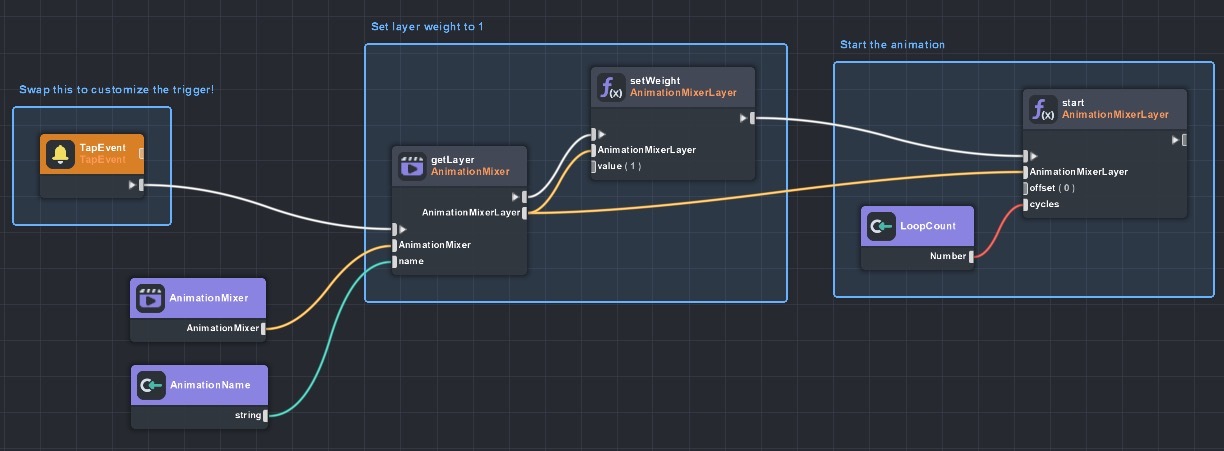Click the LoopCount input icon

coord(879,226)
